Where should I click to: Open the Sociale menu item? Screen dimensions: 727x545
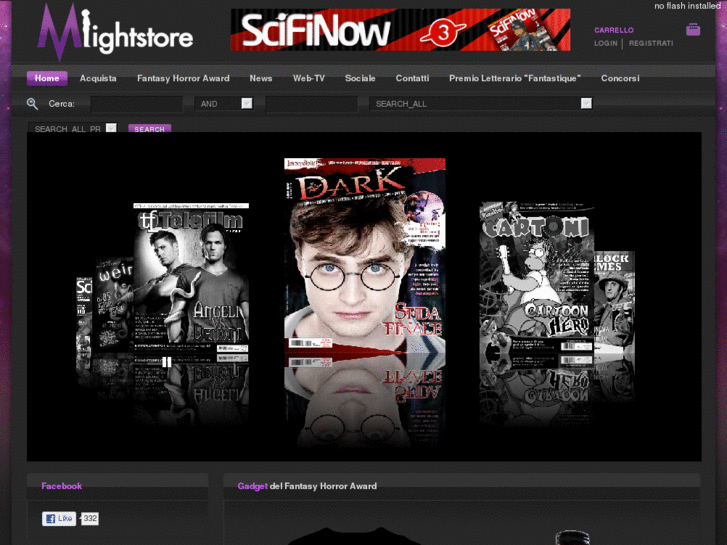360,78
